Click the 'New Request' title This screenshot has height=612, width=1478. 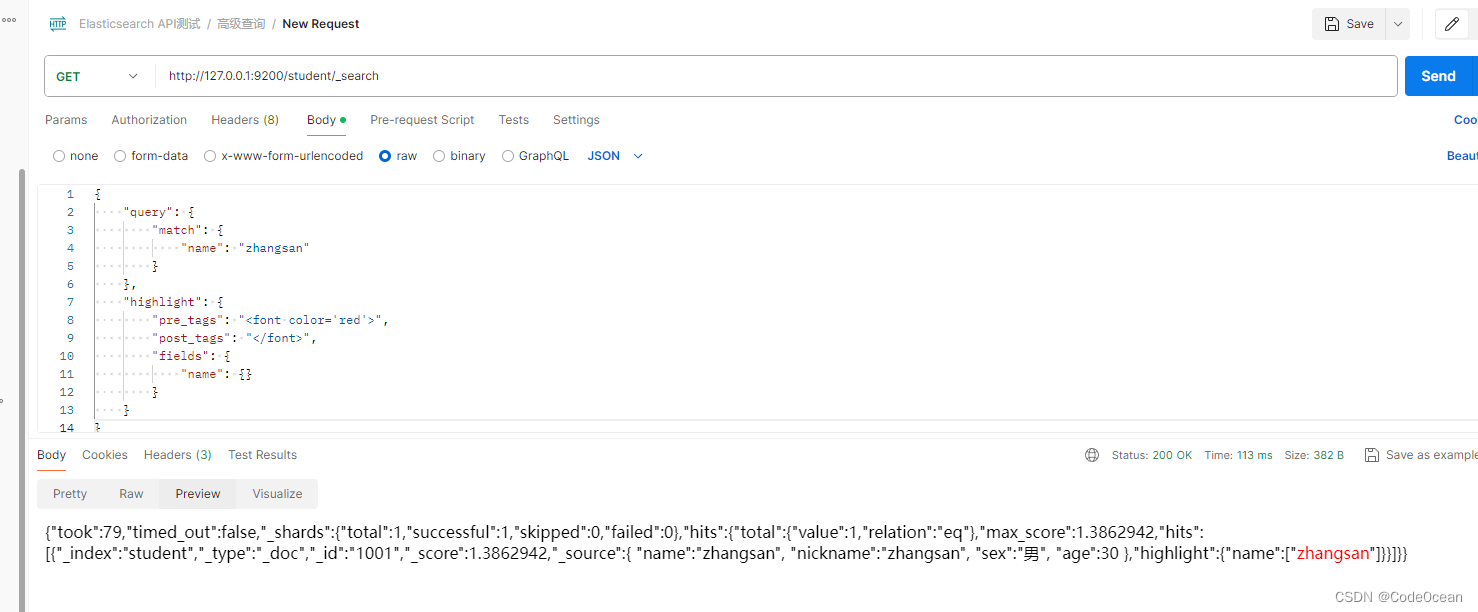[321, 24]
